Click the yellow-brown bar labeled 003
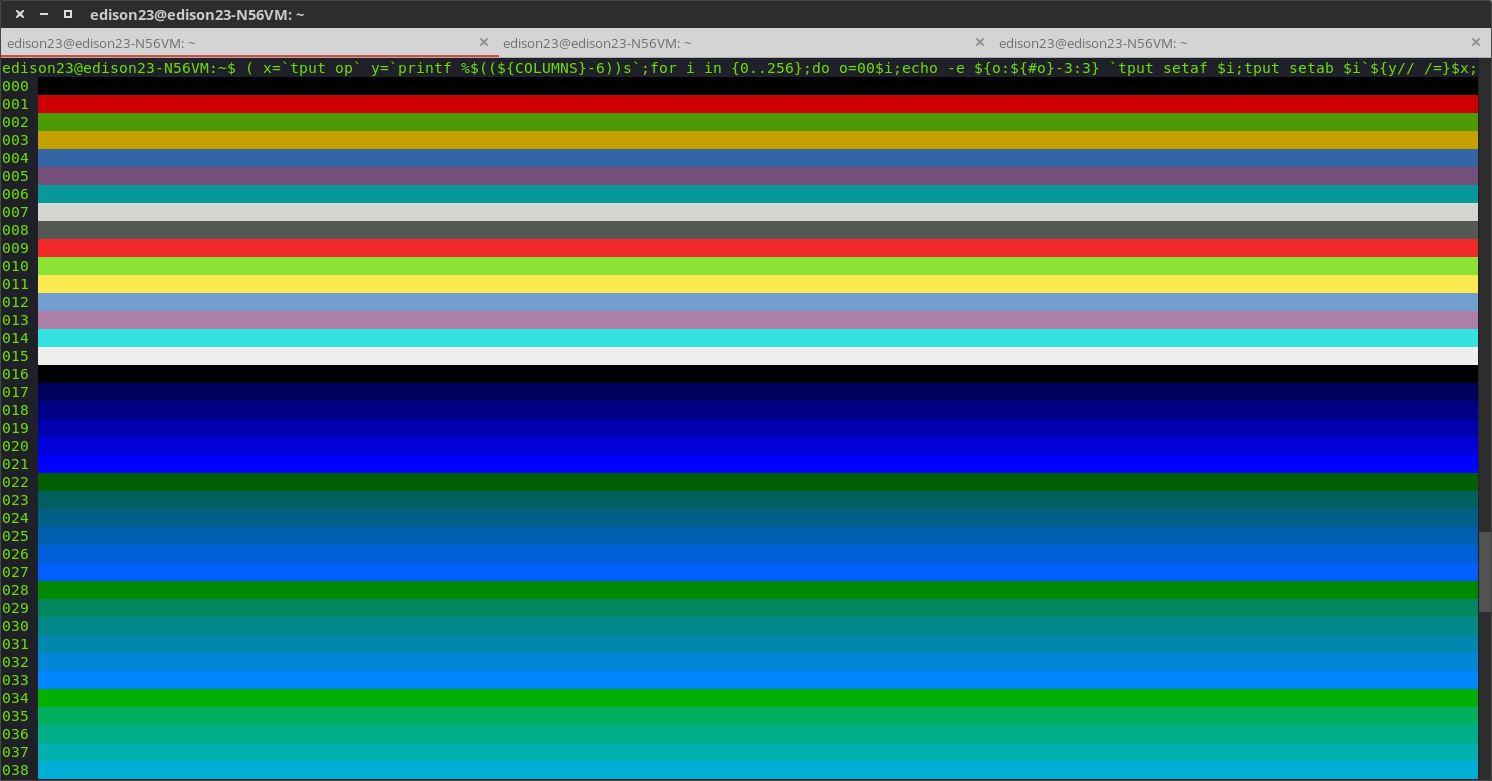Viewport: 1492px width, 781px height. pos(758,140)
